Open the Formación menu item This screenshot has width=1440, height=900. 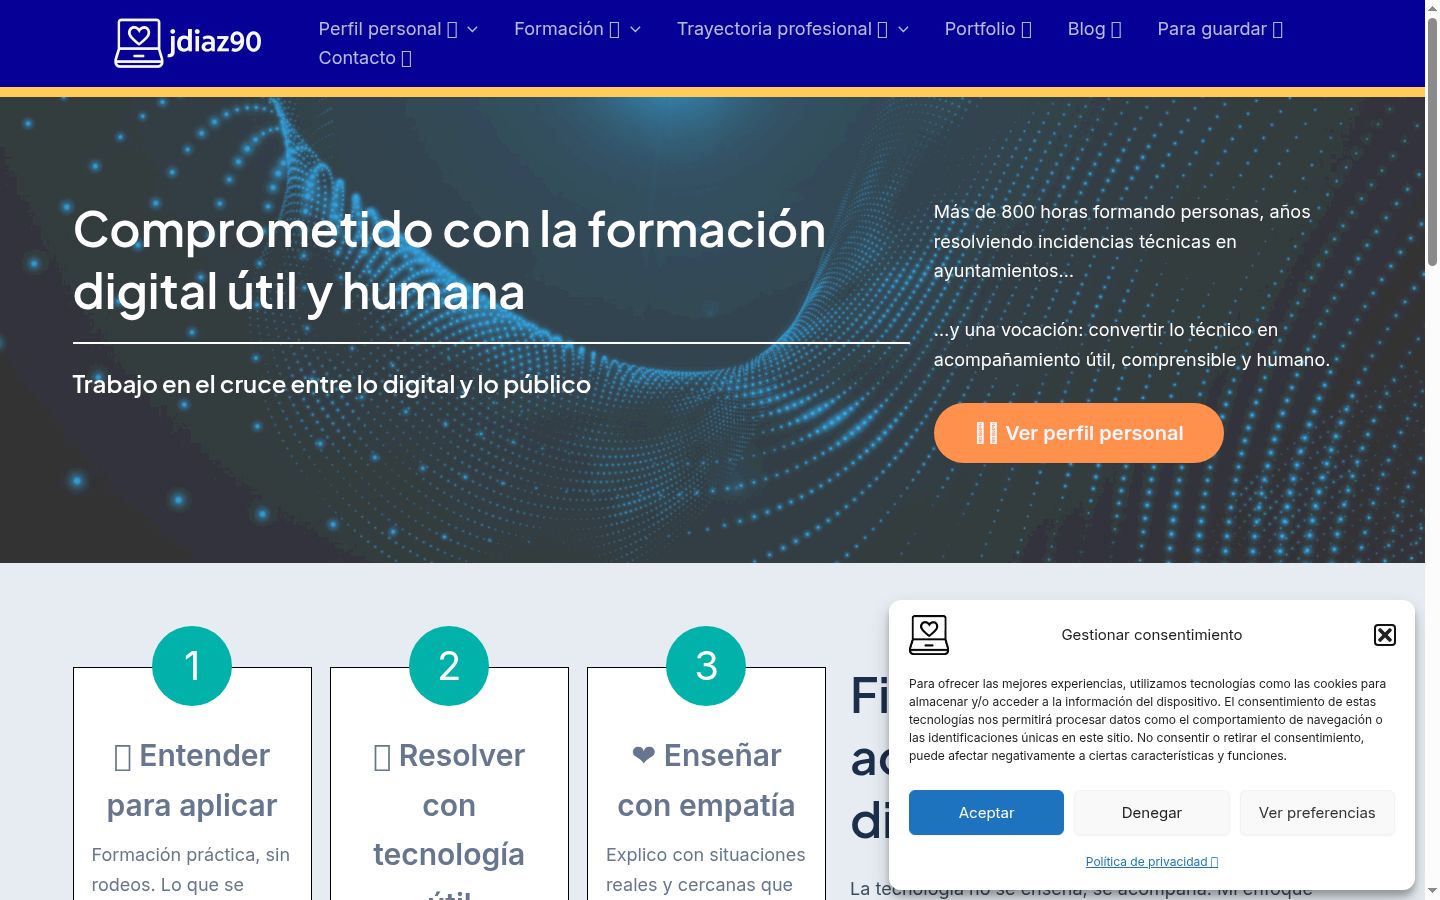[x=567, y=29]
